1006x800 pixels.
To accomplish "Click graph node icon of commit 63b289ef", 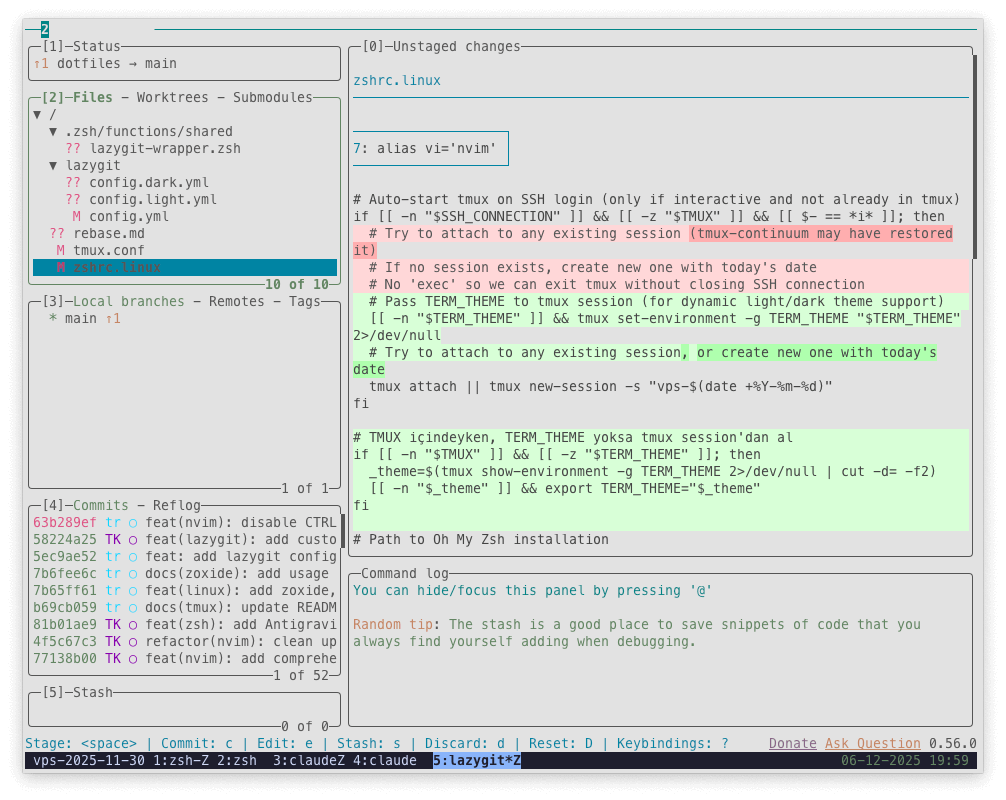I will [133, 523].
